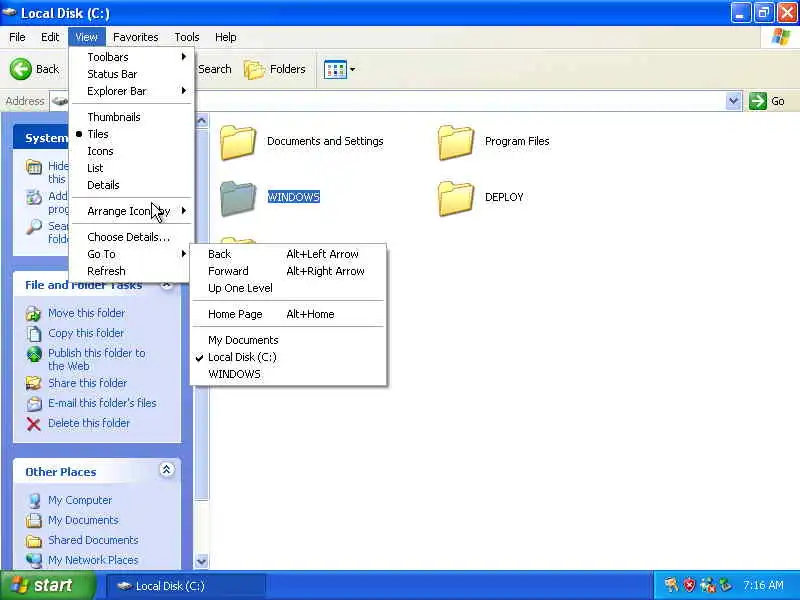Click the green Back arrow icon

click(20, 69)
